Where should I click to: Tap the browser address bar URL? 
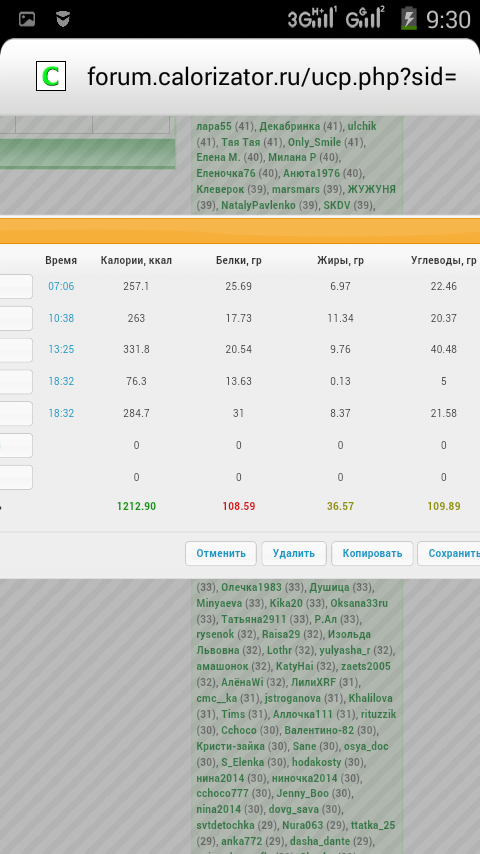tap(271, 77)
